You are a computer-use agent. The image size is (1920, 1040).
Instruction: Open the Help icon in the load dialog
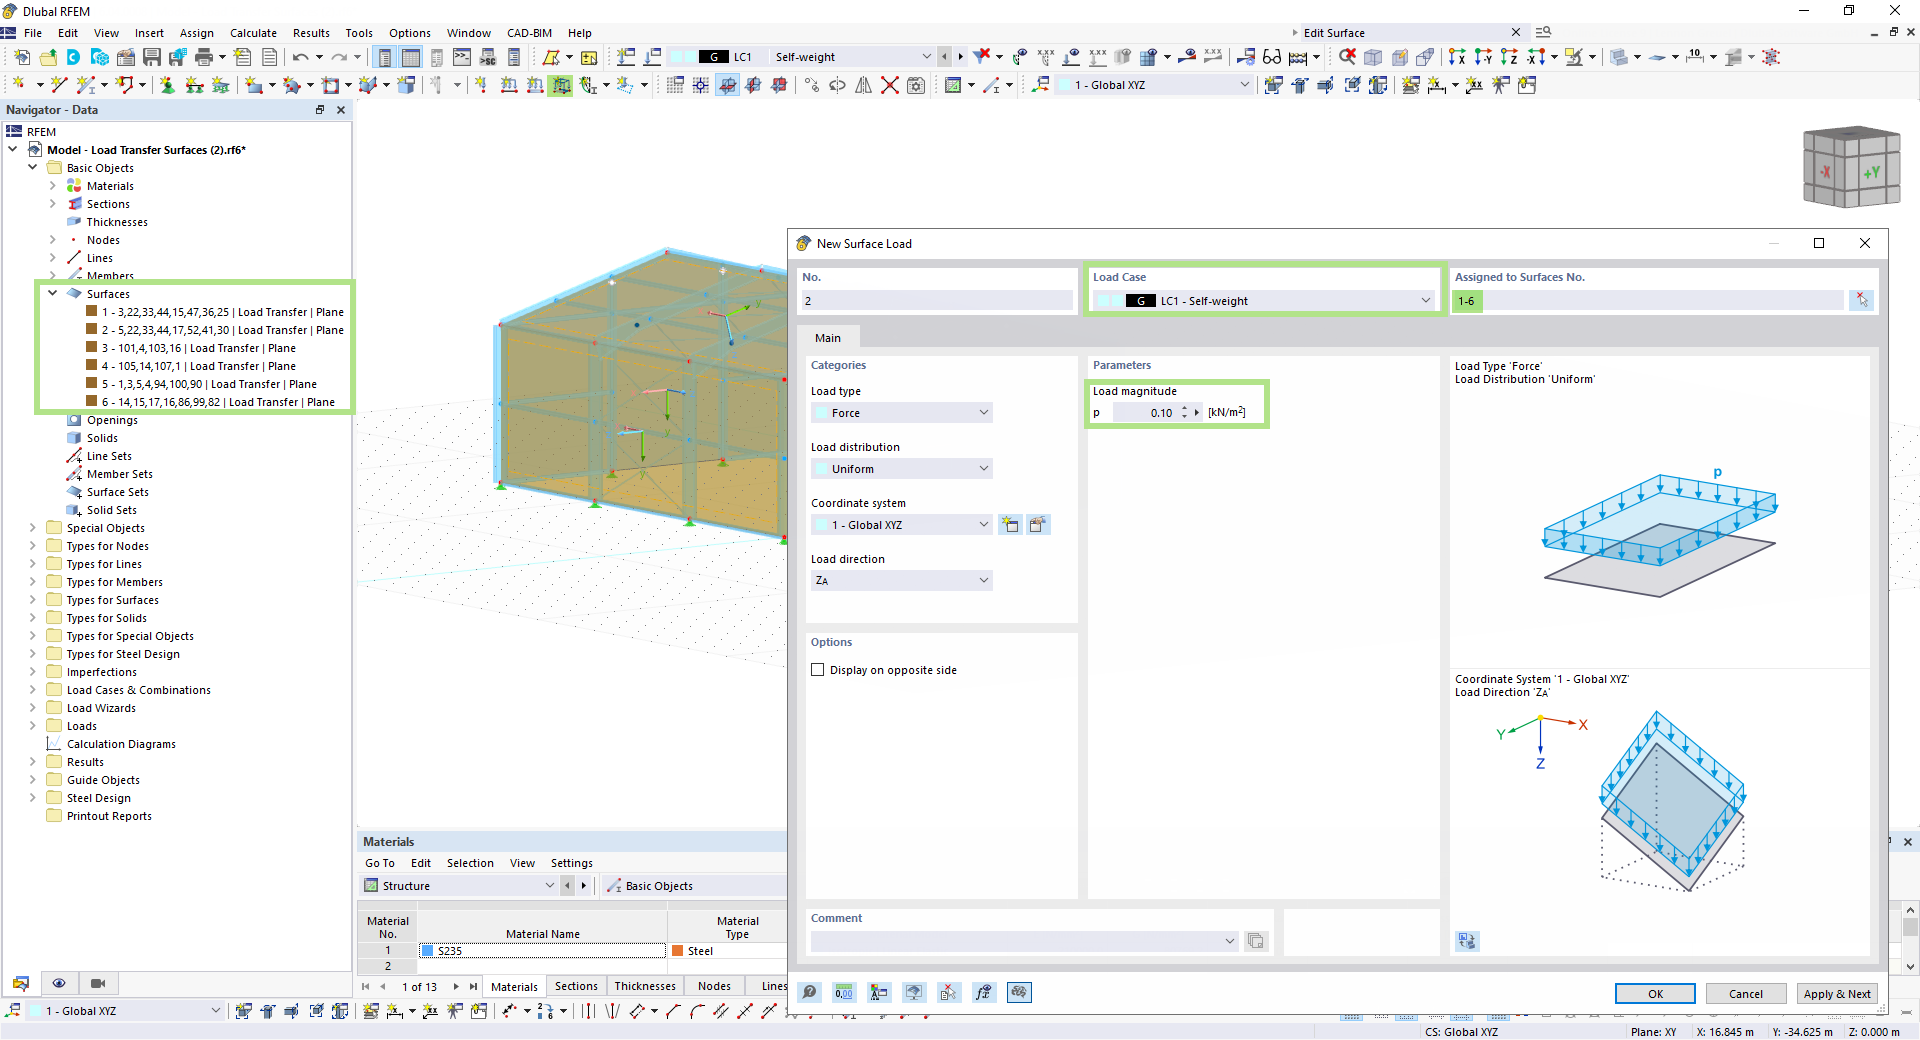[810, 992]
